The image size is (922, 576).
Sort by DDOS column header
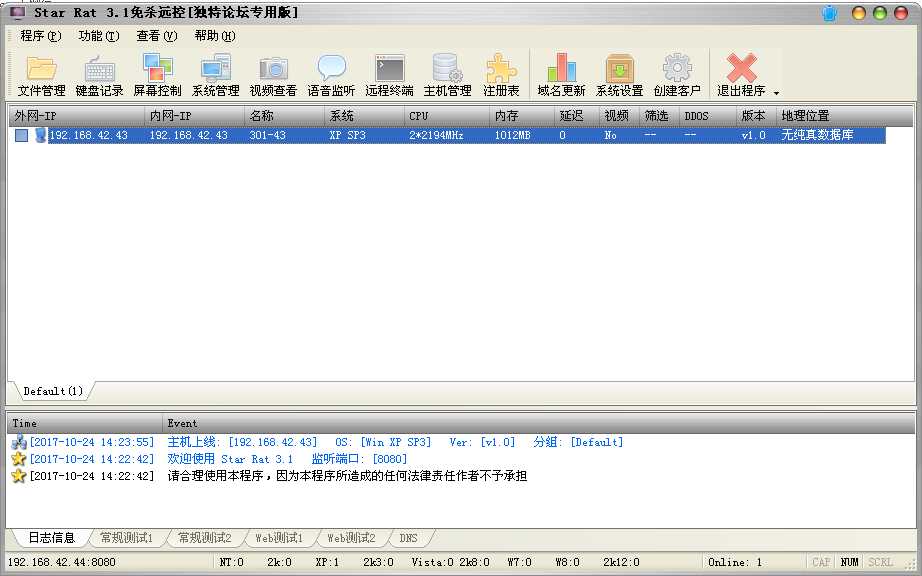tap(707, 116)
